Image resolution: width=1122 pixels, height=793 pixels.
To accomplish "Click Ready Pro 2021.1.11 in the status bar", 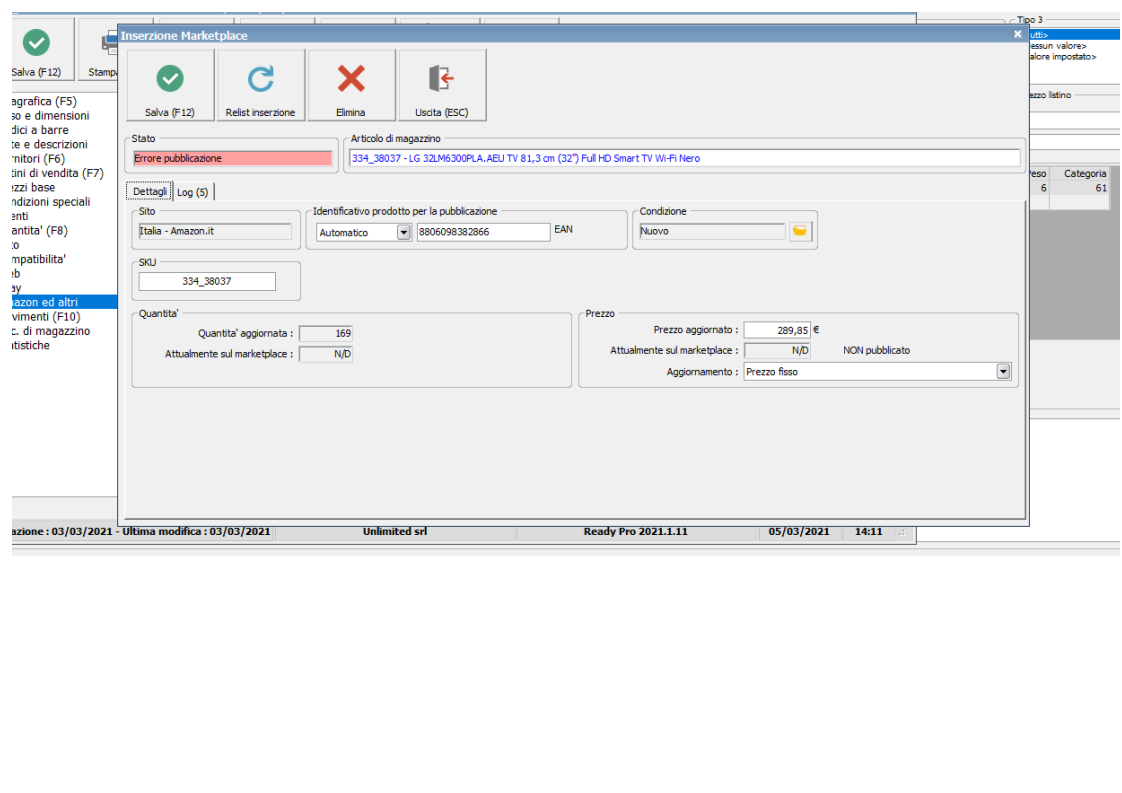I will pyautogui.click(x=635, y=532).
